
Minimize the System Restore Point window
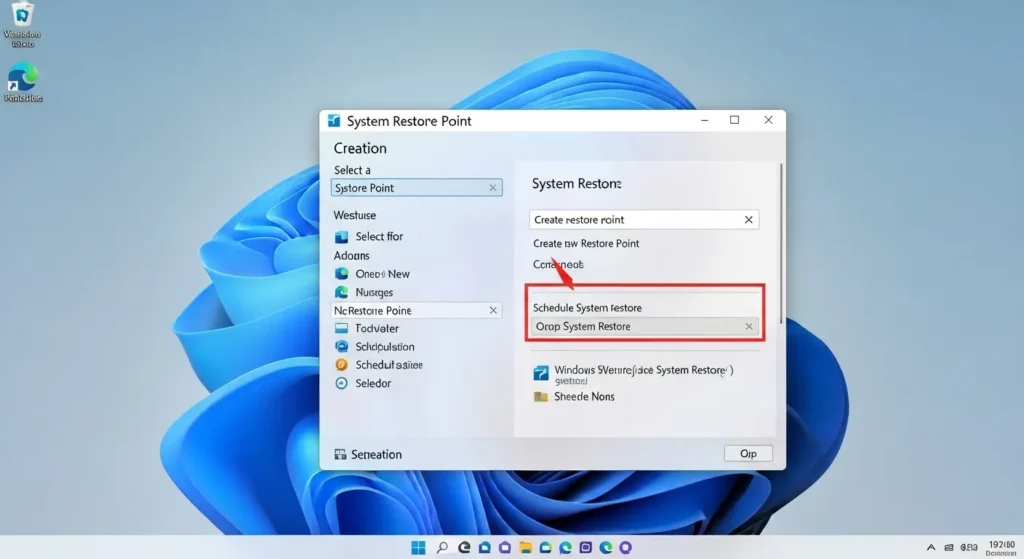tap(705, 120)
